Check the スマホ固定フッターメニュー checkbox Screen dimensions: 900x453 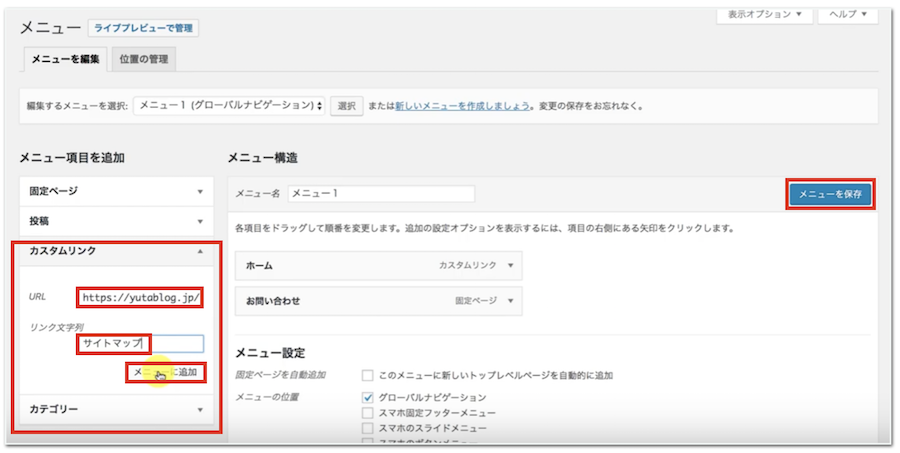tap(368, 413)
